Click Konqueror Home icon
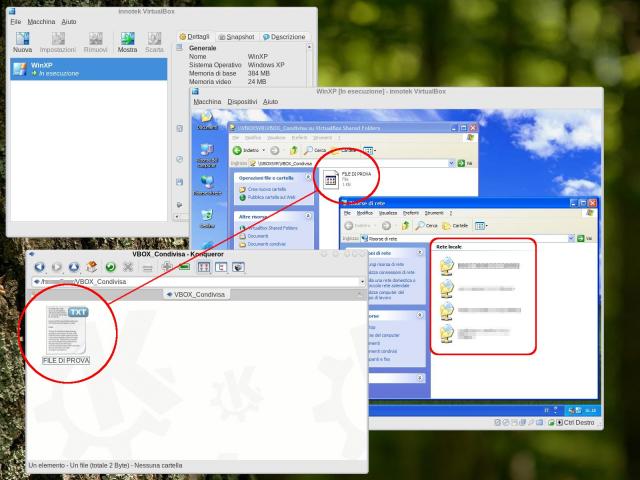Viewport: 640px width, 480px height. click(92, 267)
